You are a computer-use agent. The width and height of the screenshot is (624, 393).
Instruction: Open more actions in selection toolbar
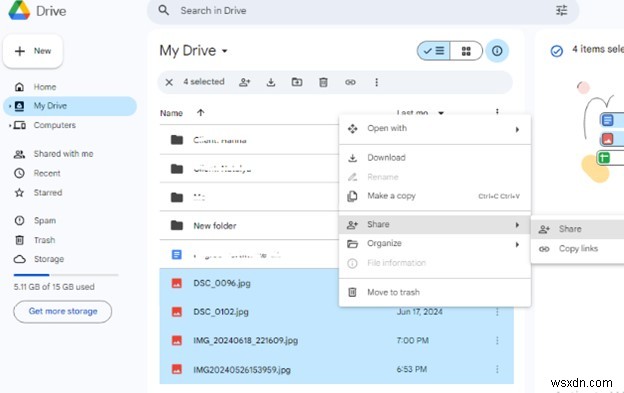[376, 82]
